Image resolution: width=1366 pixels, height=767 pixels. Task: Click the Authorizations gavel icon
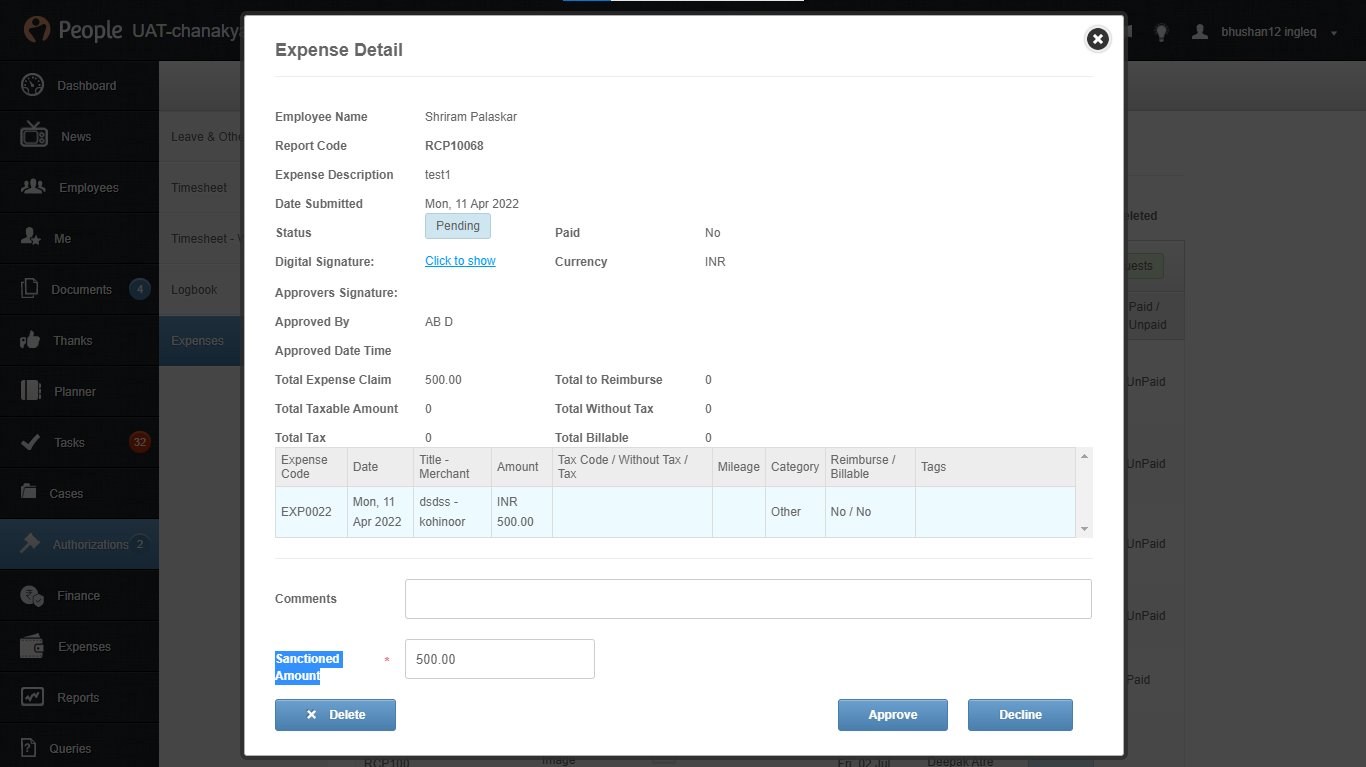(x=31, y=544)
